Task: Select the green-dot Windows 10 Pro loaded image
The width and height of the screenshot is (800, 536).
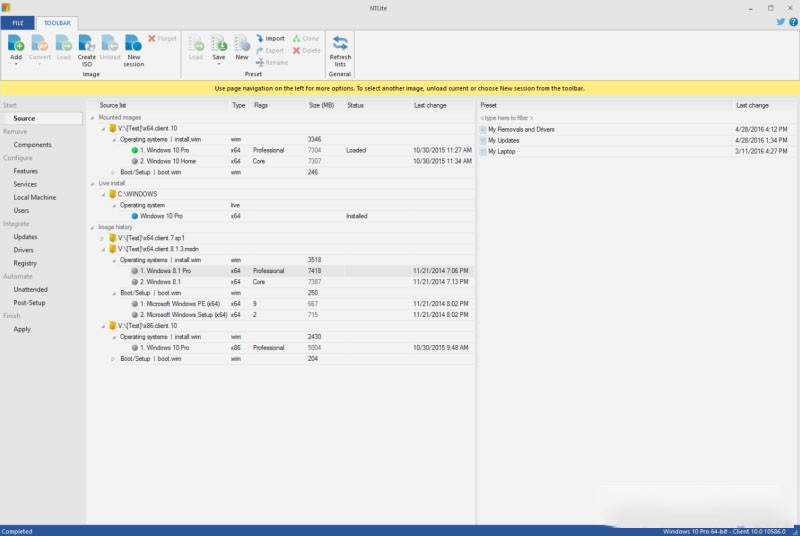Action: (166, 150)
